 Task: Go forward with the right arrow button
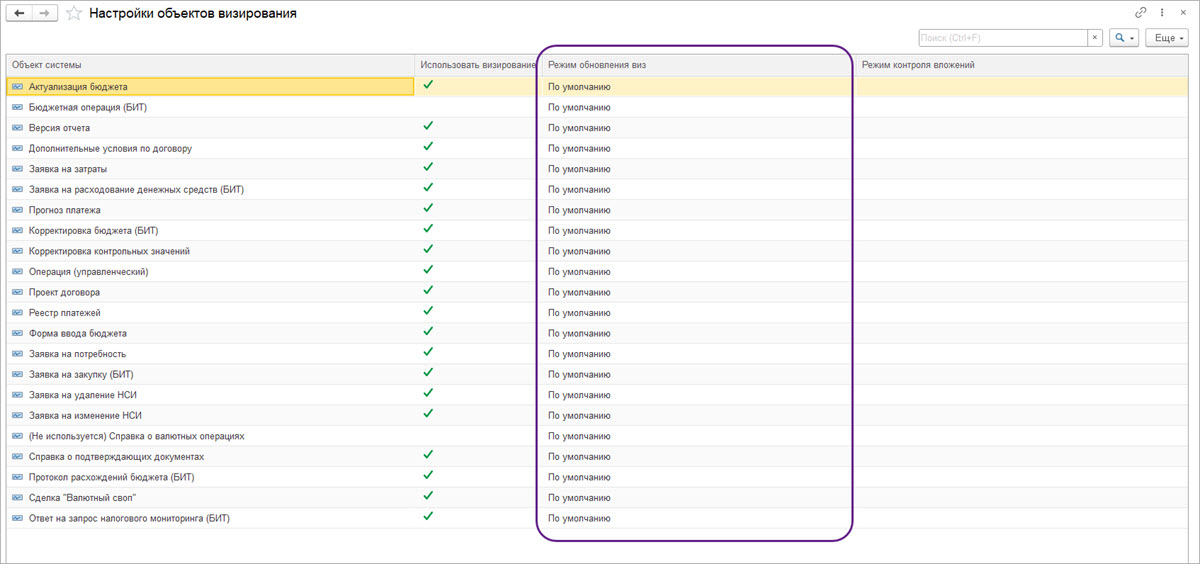(x=44, y=13)
